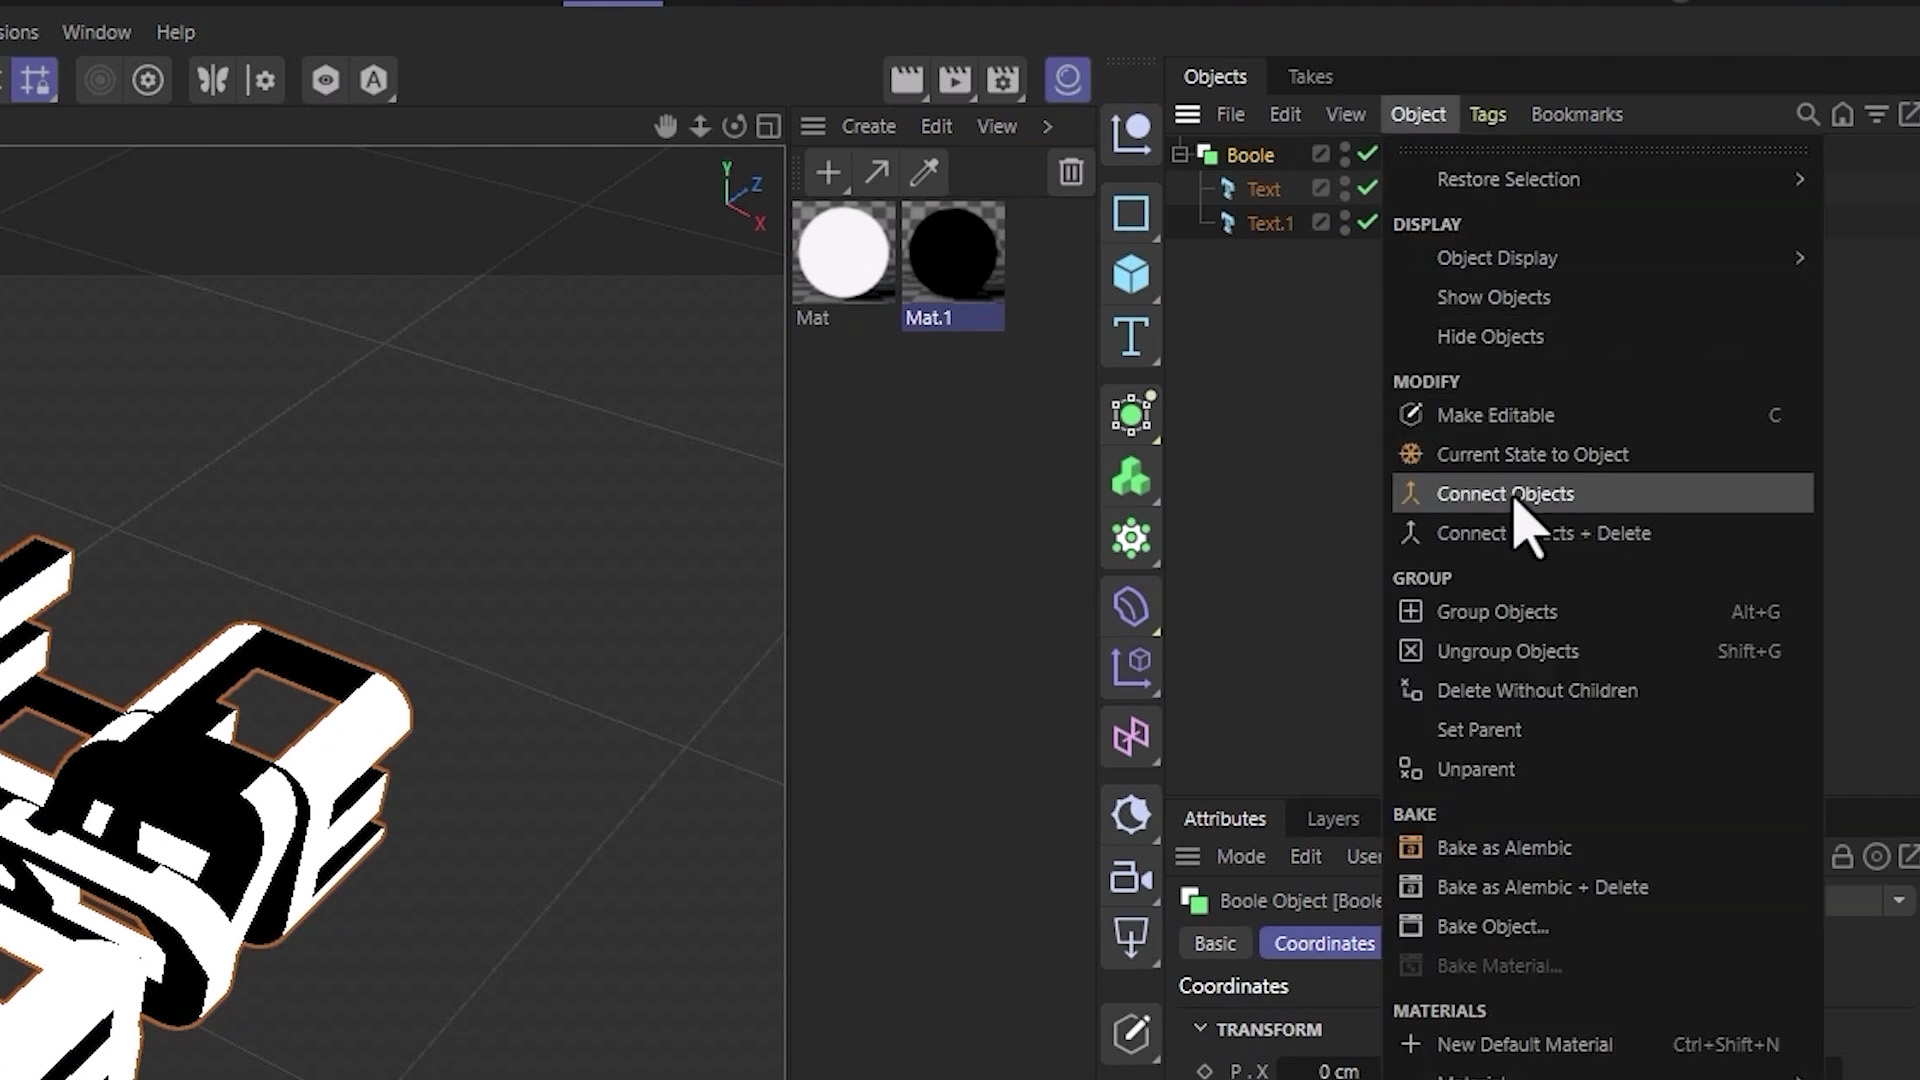Screen dimensions: 1920x1080
Task: Click the live selection icon in toolbar
Action: (x=100, y=80)
